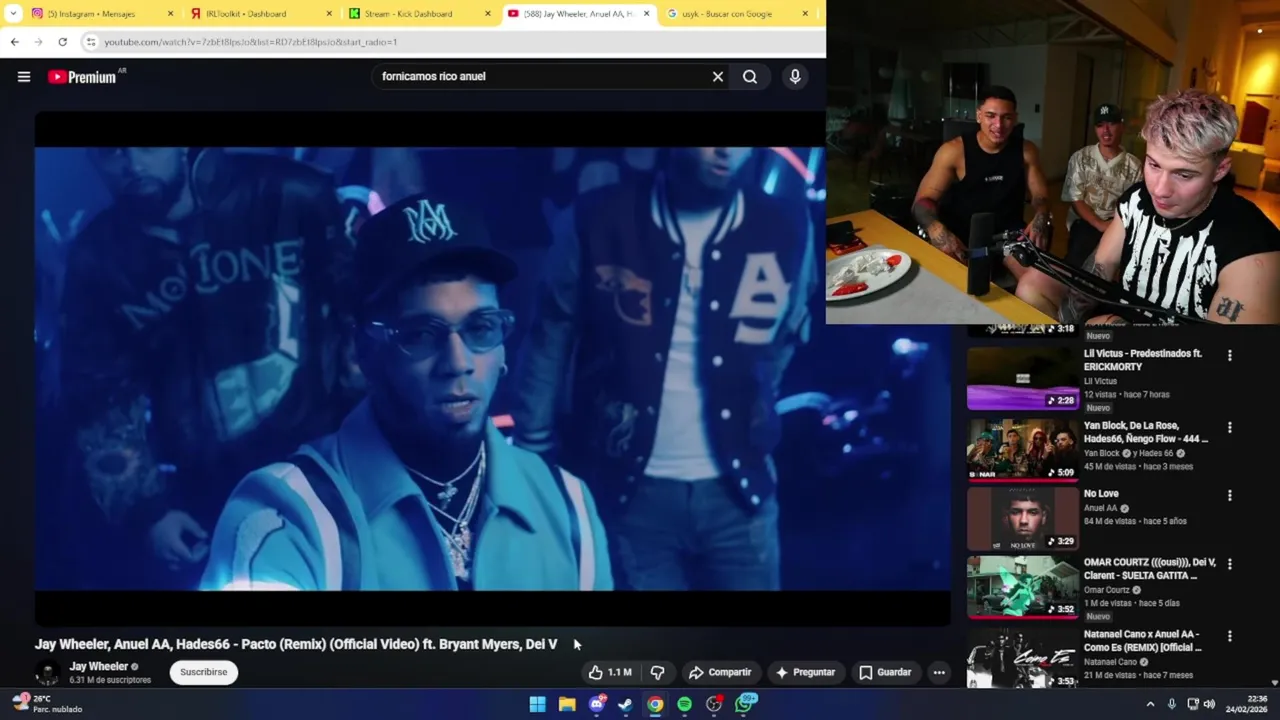Open options for Omar Courtz video
Screen dimensions: 1280x720
click(x=1229, y=564)
